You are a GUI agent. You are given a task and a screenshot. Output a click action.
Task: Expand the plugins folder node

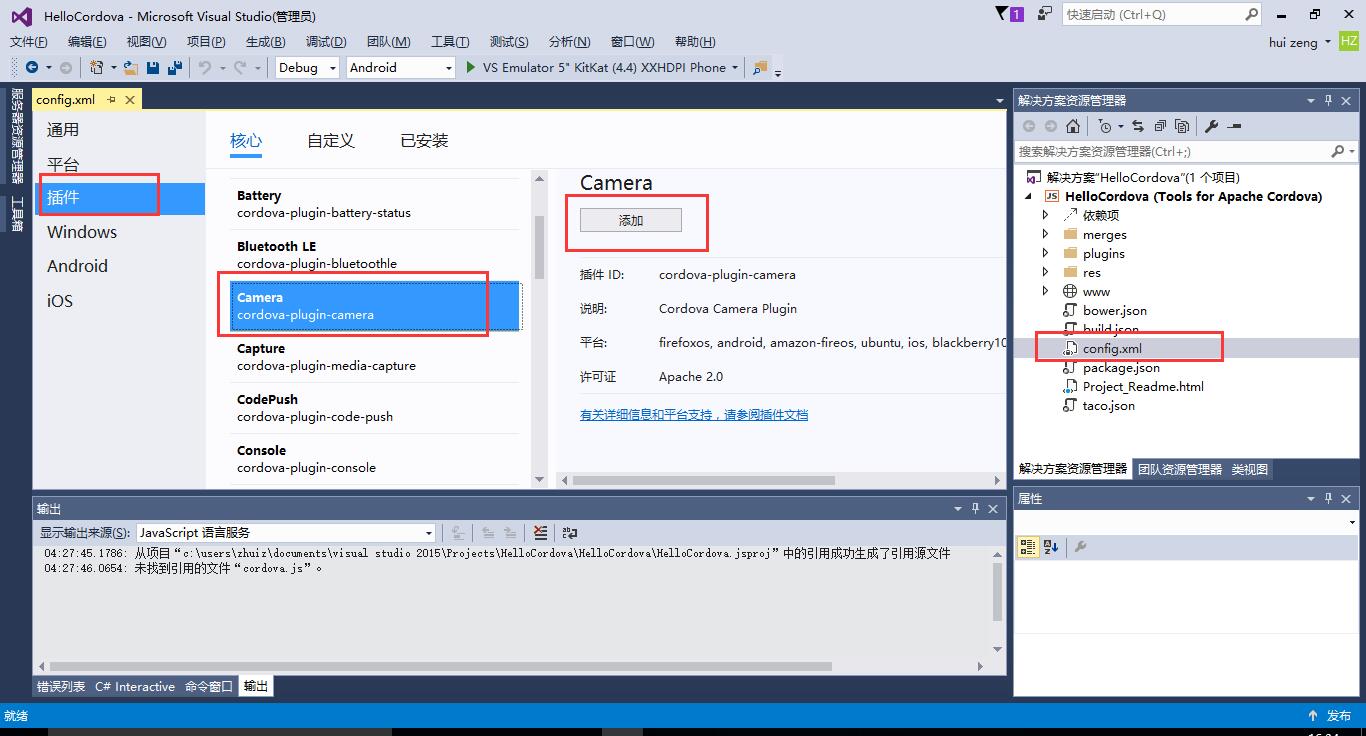pyautogui.click(x=1045, y=253)
